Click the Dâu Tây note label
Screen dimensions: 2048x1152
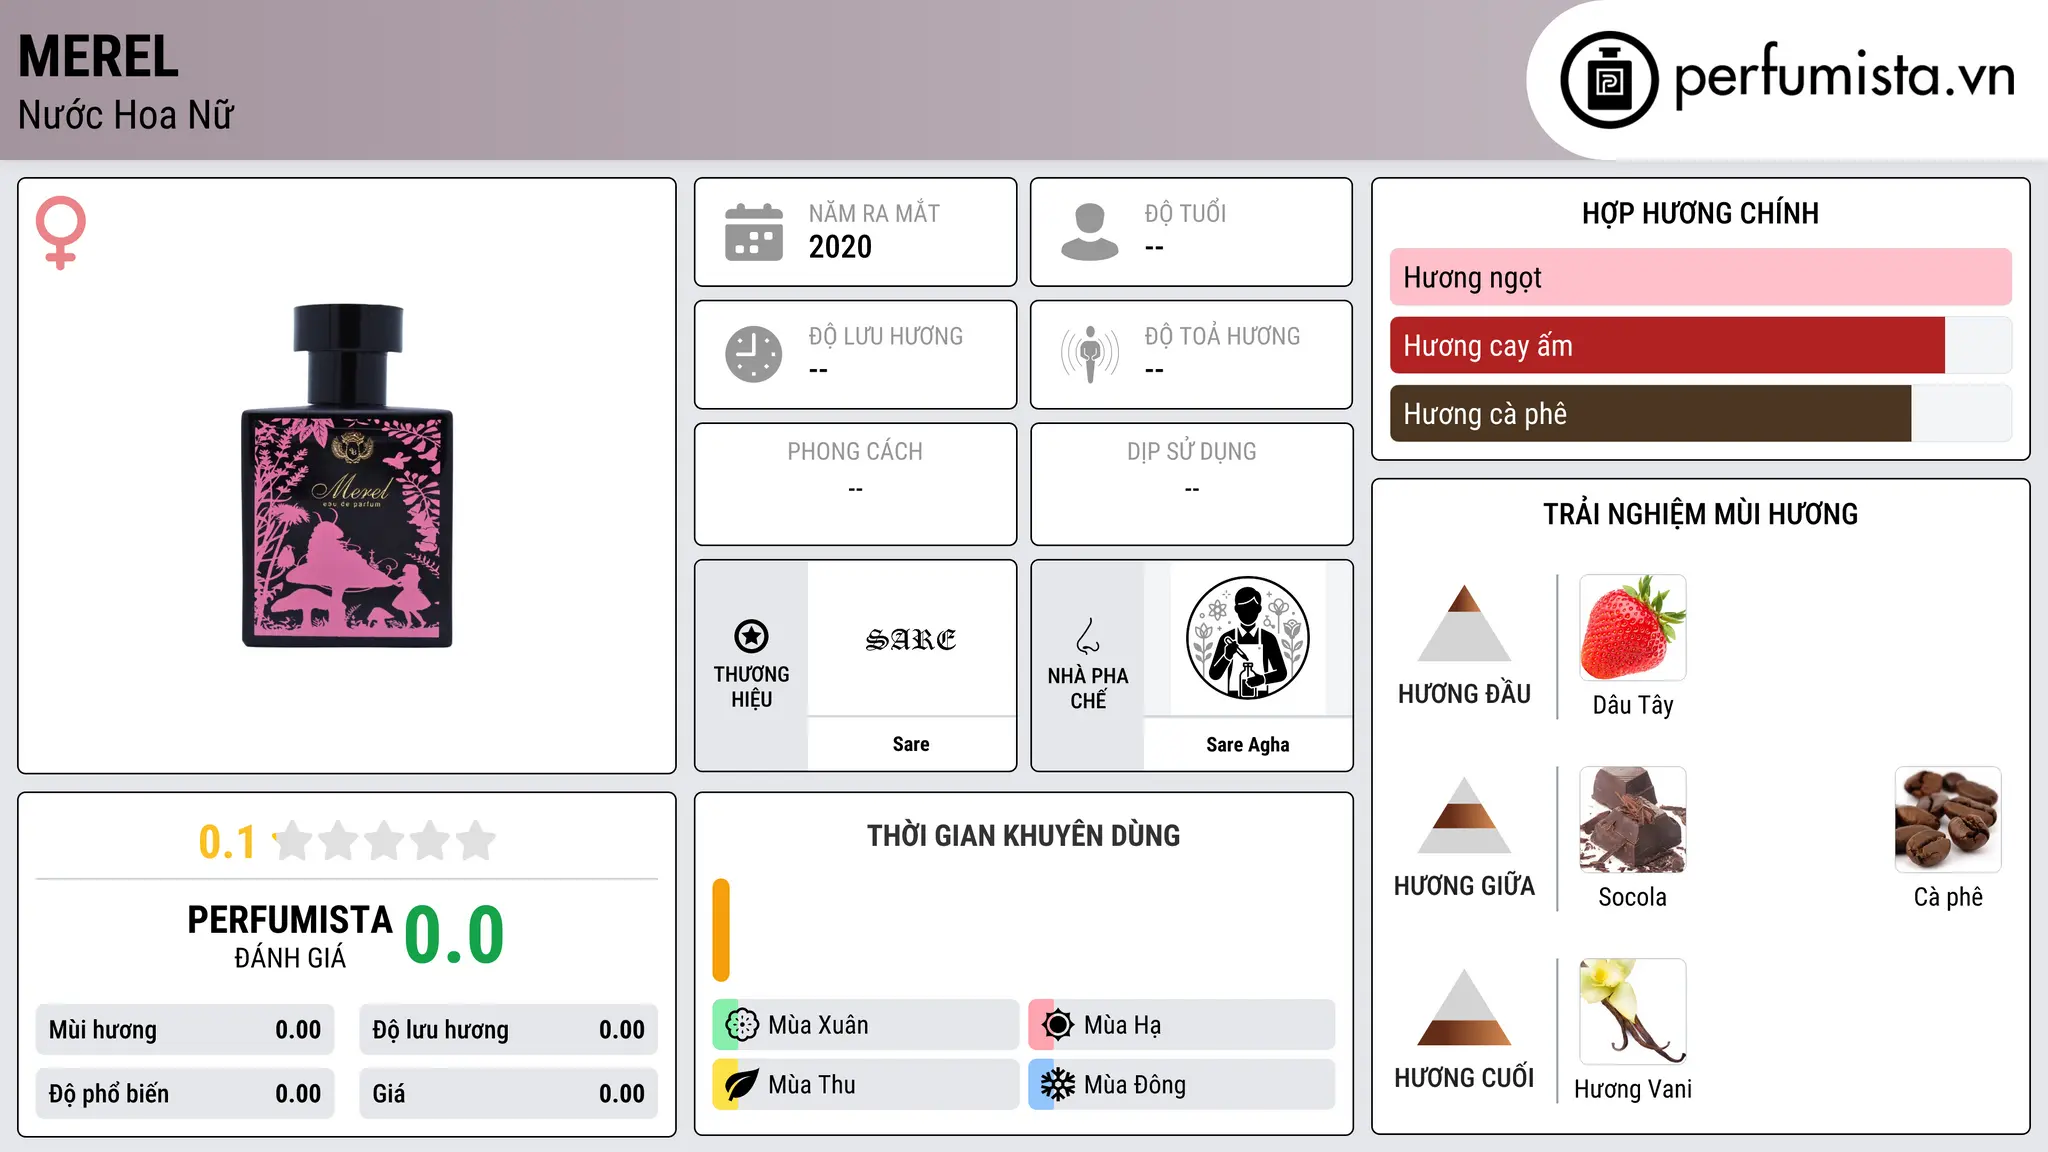1633,705
